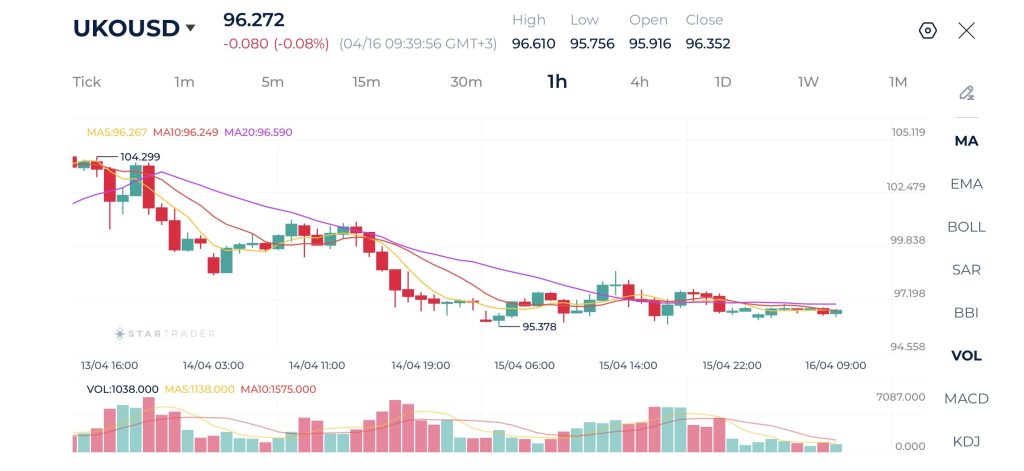Select the 4h timeframe tab
Image resolution: width=1024 pixels, height=471 pixels.
tap(639, 82)
